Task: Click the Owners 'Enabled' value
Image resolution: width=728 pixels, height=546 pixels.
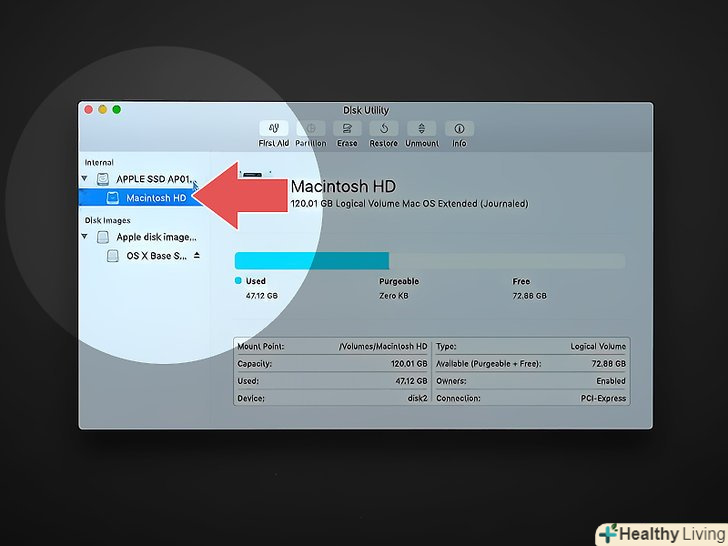Action: point(611,381)
